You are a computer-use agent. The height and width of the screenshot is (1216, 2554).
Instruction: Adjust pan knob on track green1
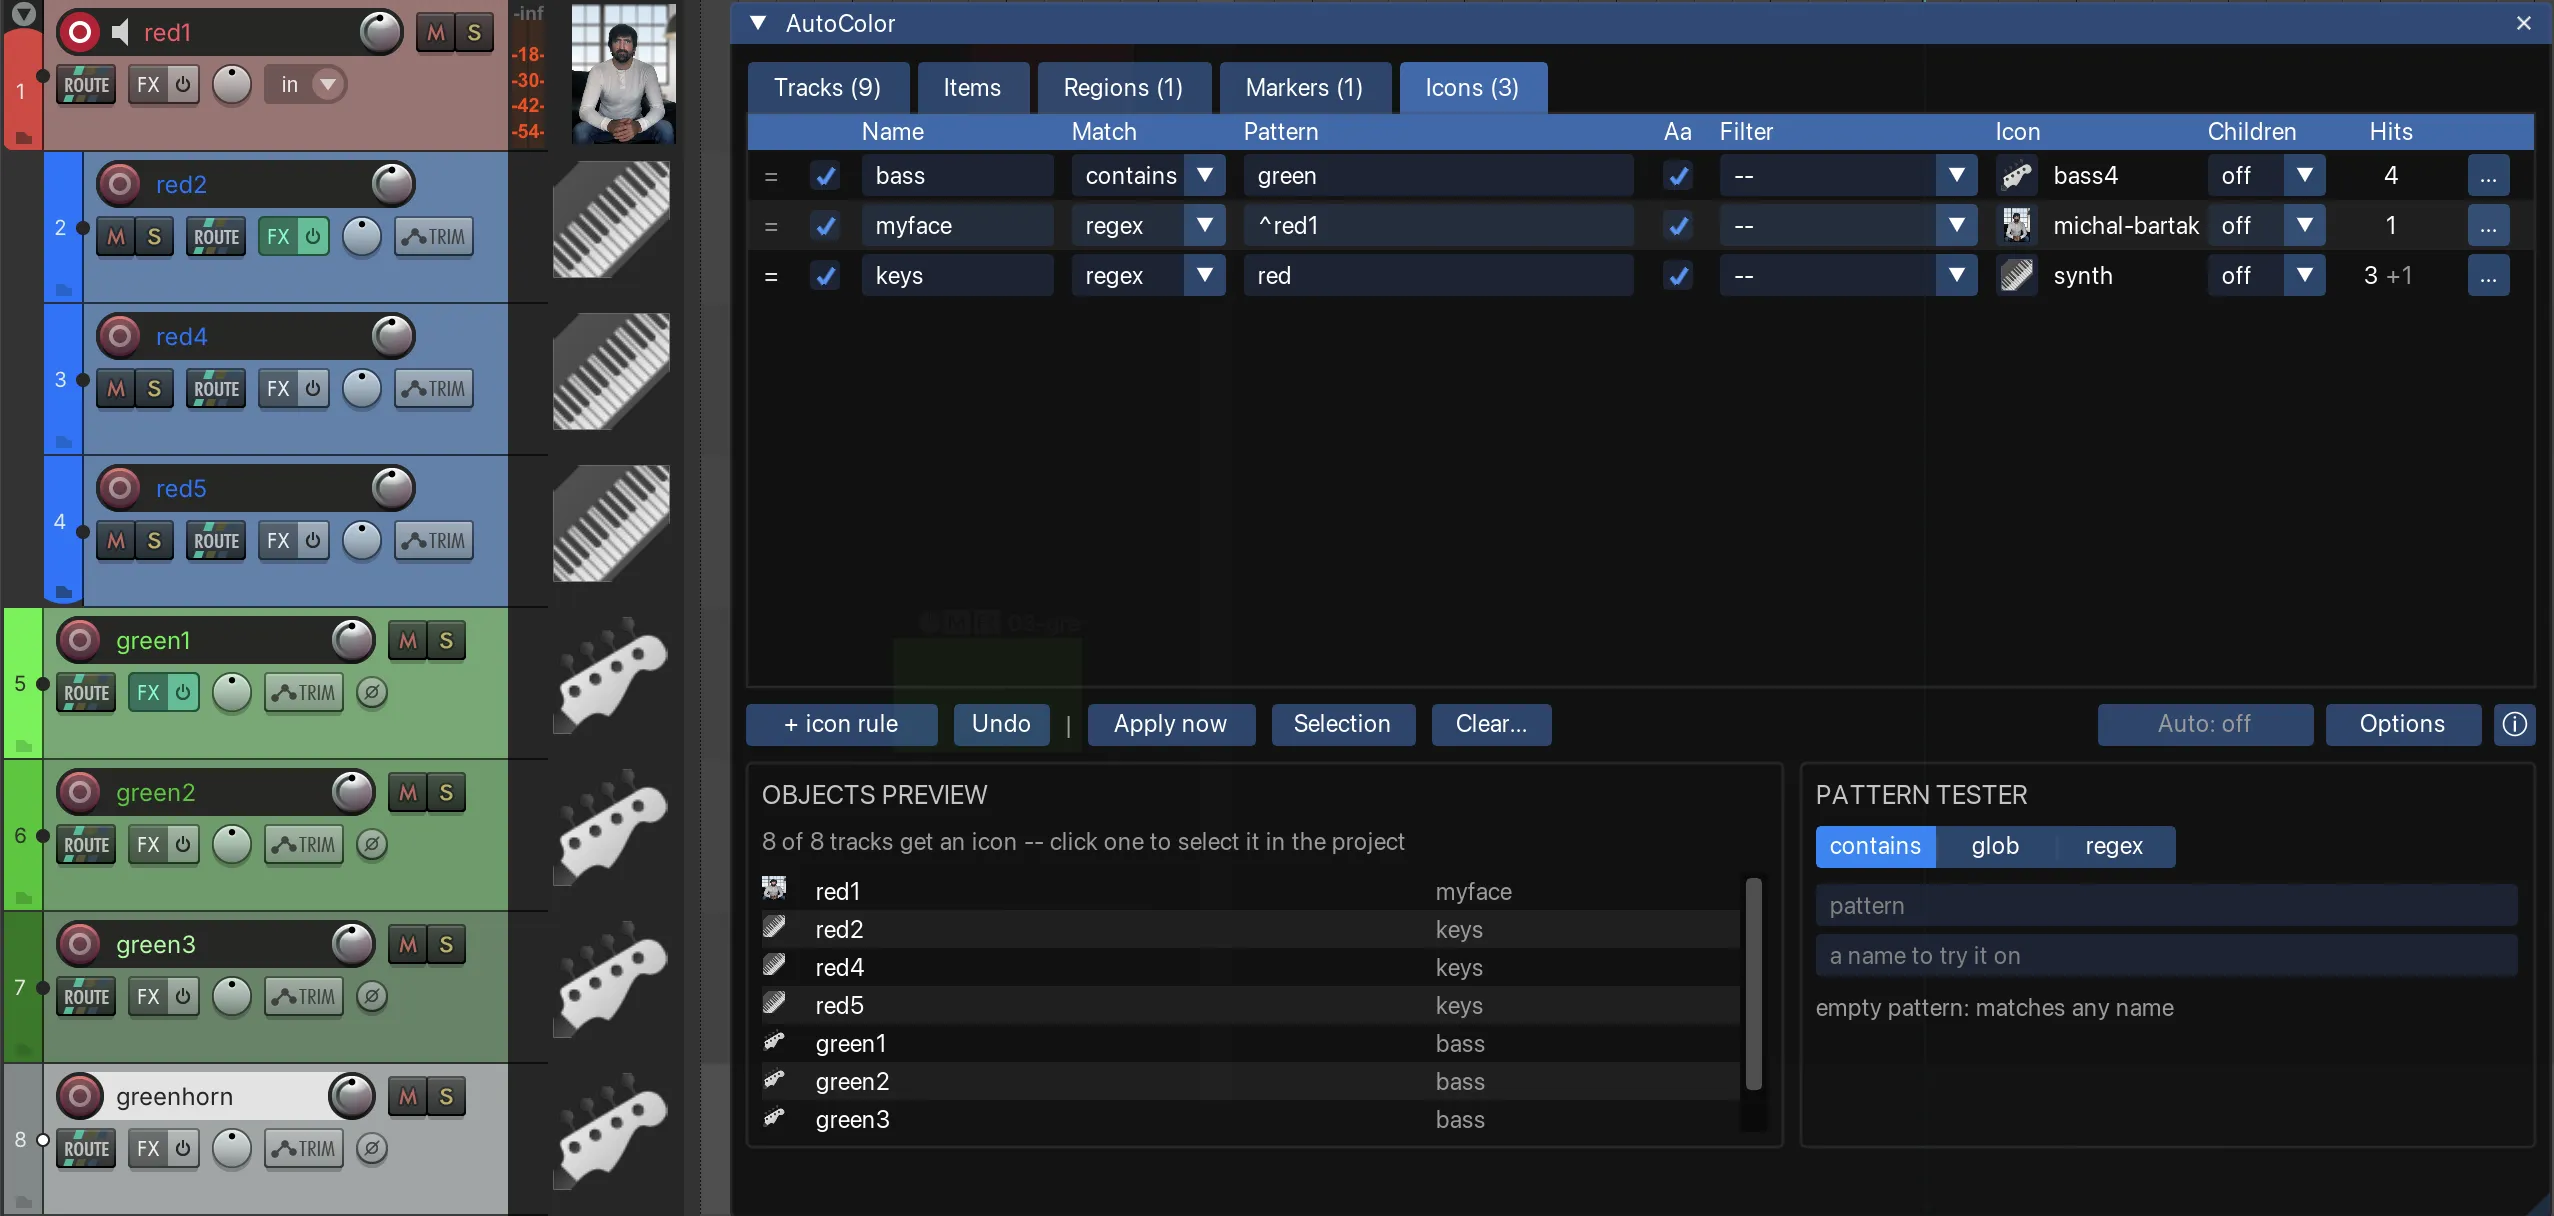[232, 692]
